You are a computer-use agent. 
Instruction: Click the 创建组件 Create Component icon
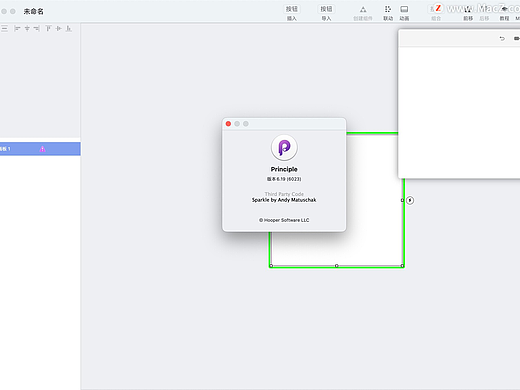click(x=363, y=9)
